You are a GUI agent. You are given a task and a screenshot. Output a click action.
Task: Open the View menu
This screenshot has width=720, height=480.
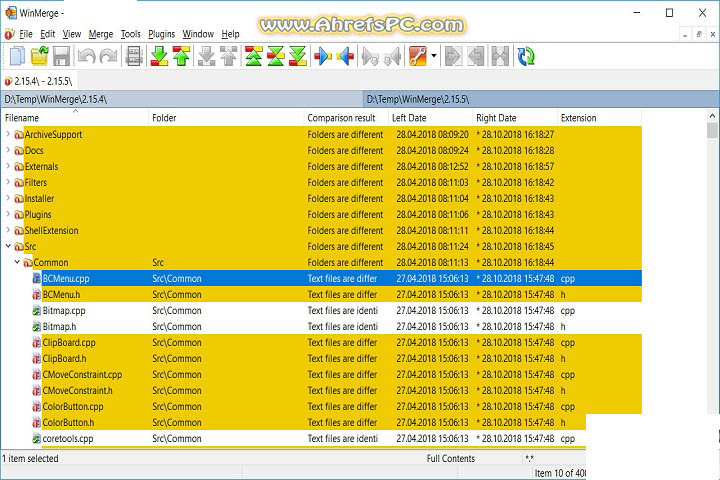[72, 34]
